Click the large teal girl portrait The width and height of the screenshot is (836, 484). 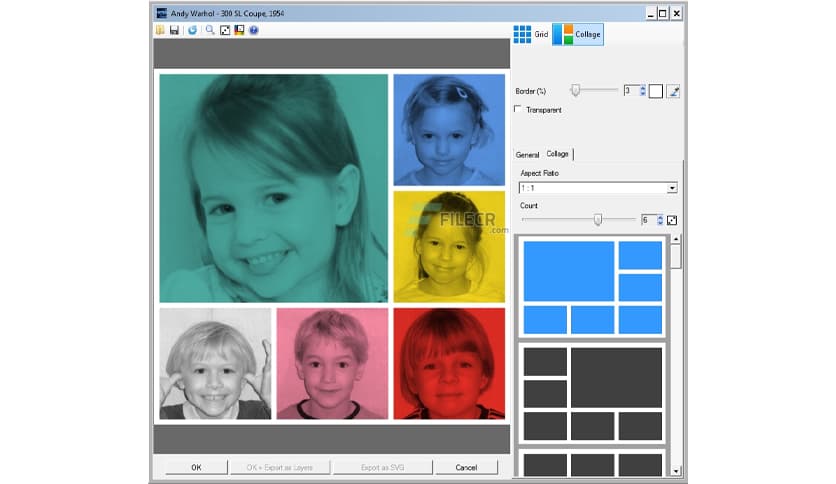274,188
